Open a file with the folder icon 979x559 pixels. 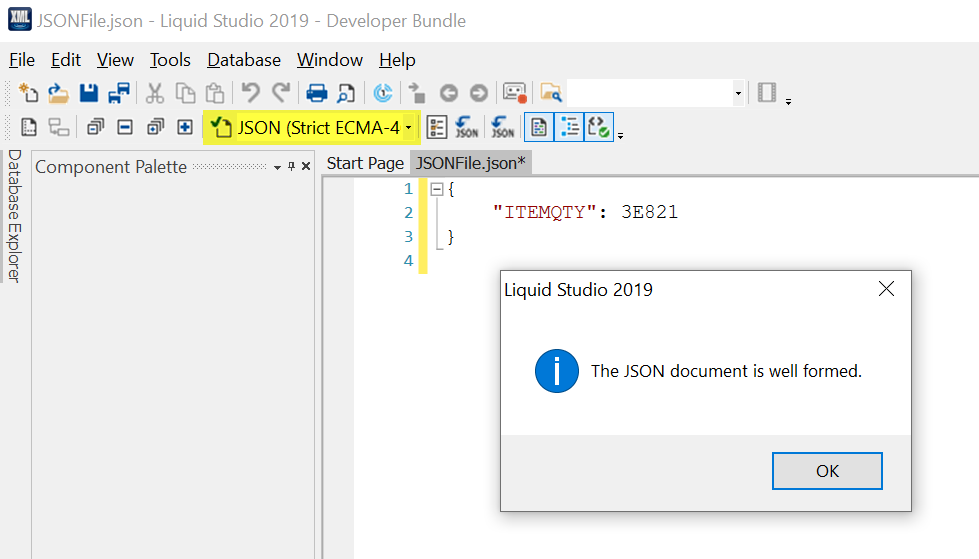pyautogui.click(x=59, y=93)
